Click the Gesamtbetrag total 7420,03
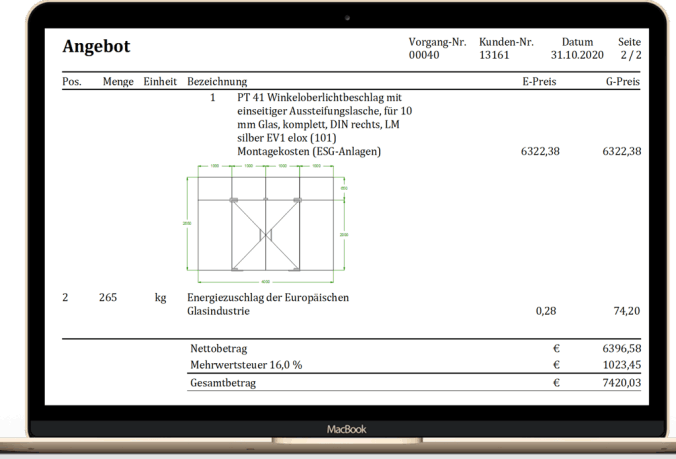Image resolution: width=676 pixels, height=459 pixels. coord(622,382)
